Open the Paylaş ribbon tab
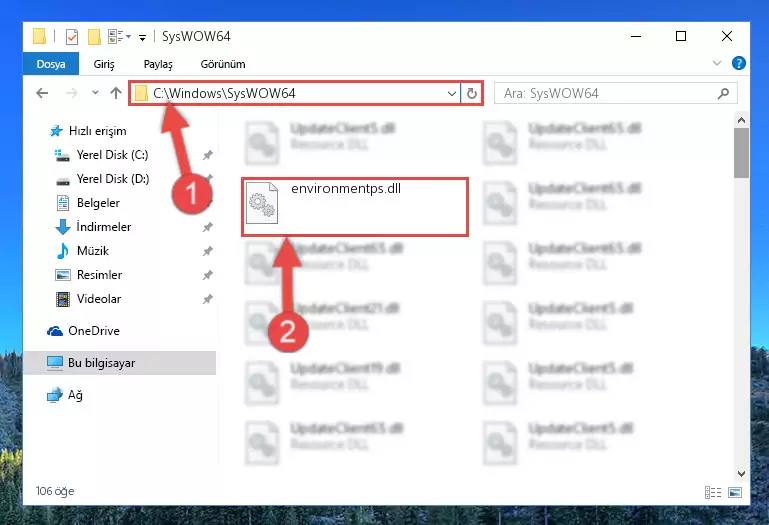This screenshot has height=525, width=769. [158, 64]
